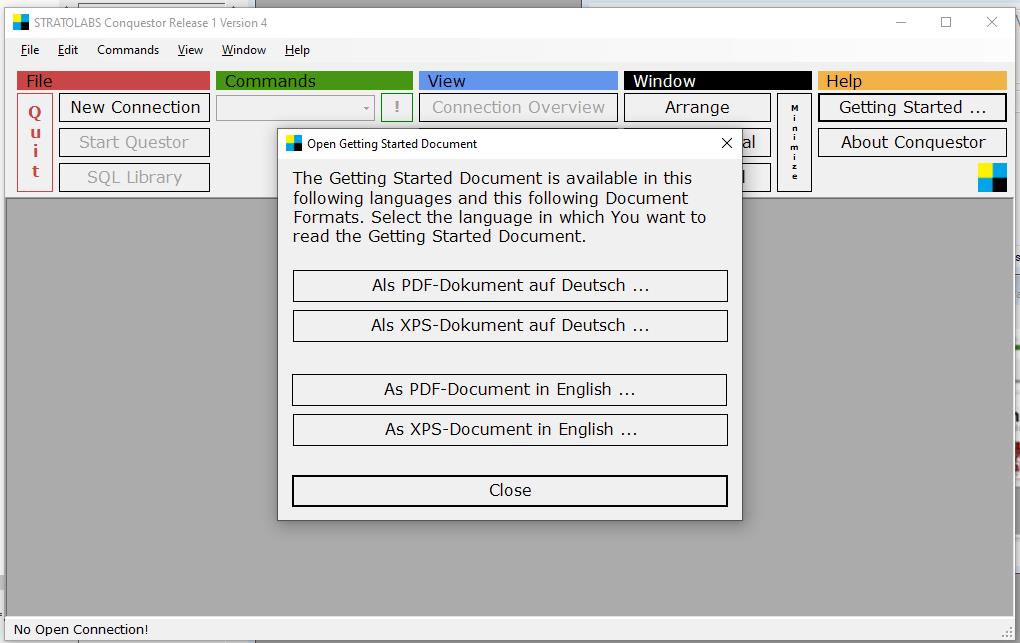Viewport: 1020px width, 643px height.
Task: Click Getting Started ... button
Action: [x=912, y=107]
